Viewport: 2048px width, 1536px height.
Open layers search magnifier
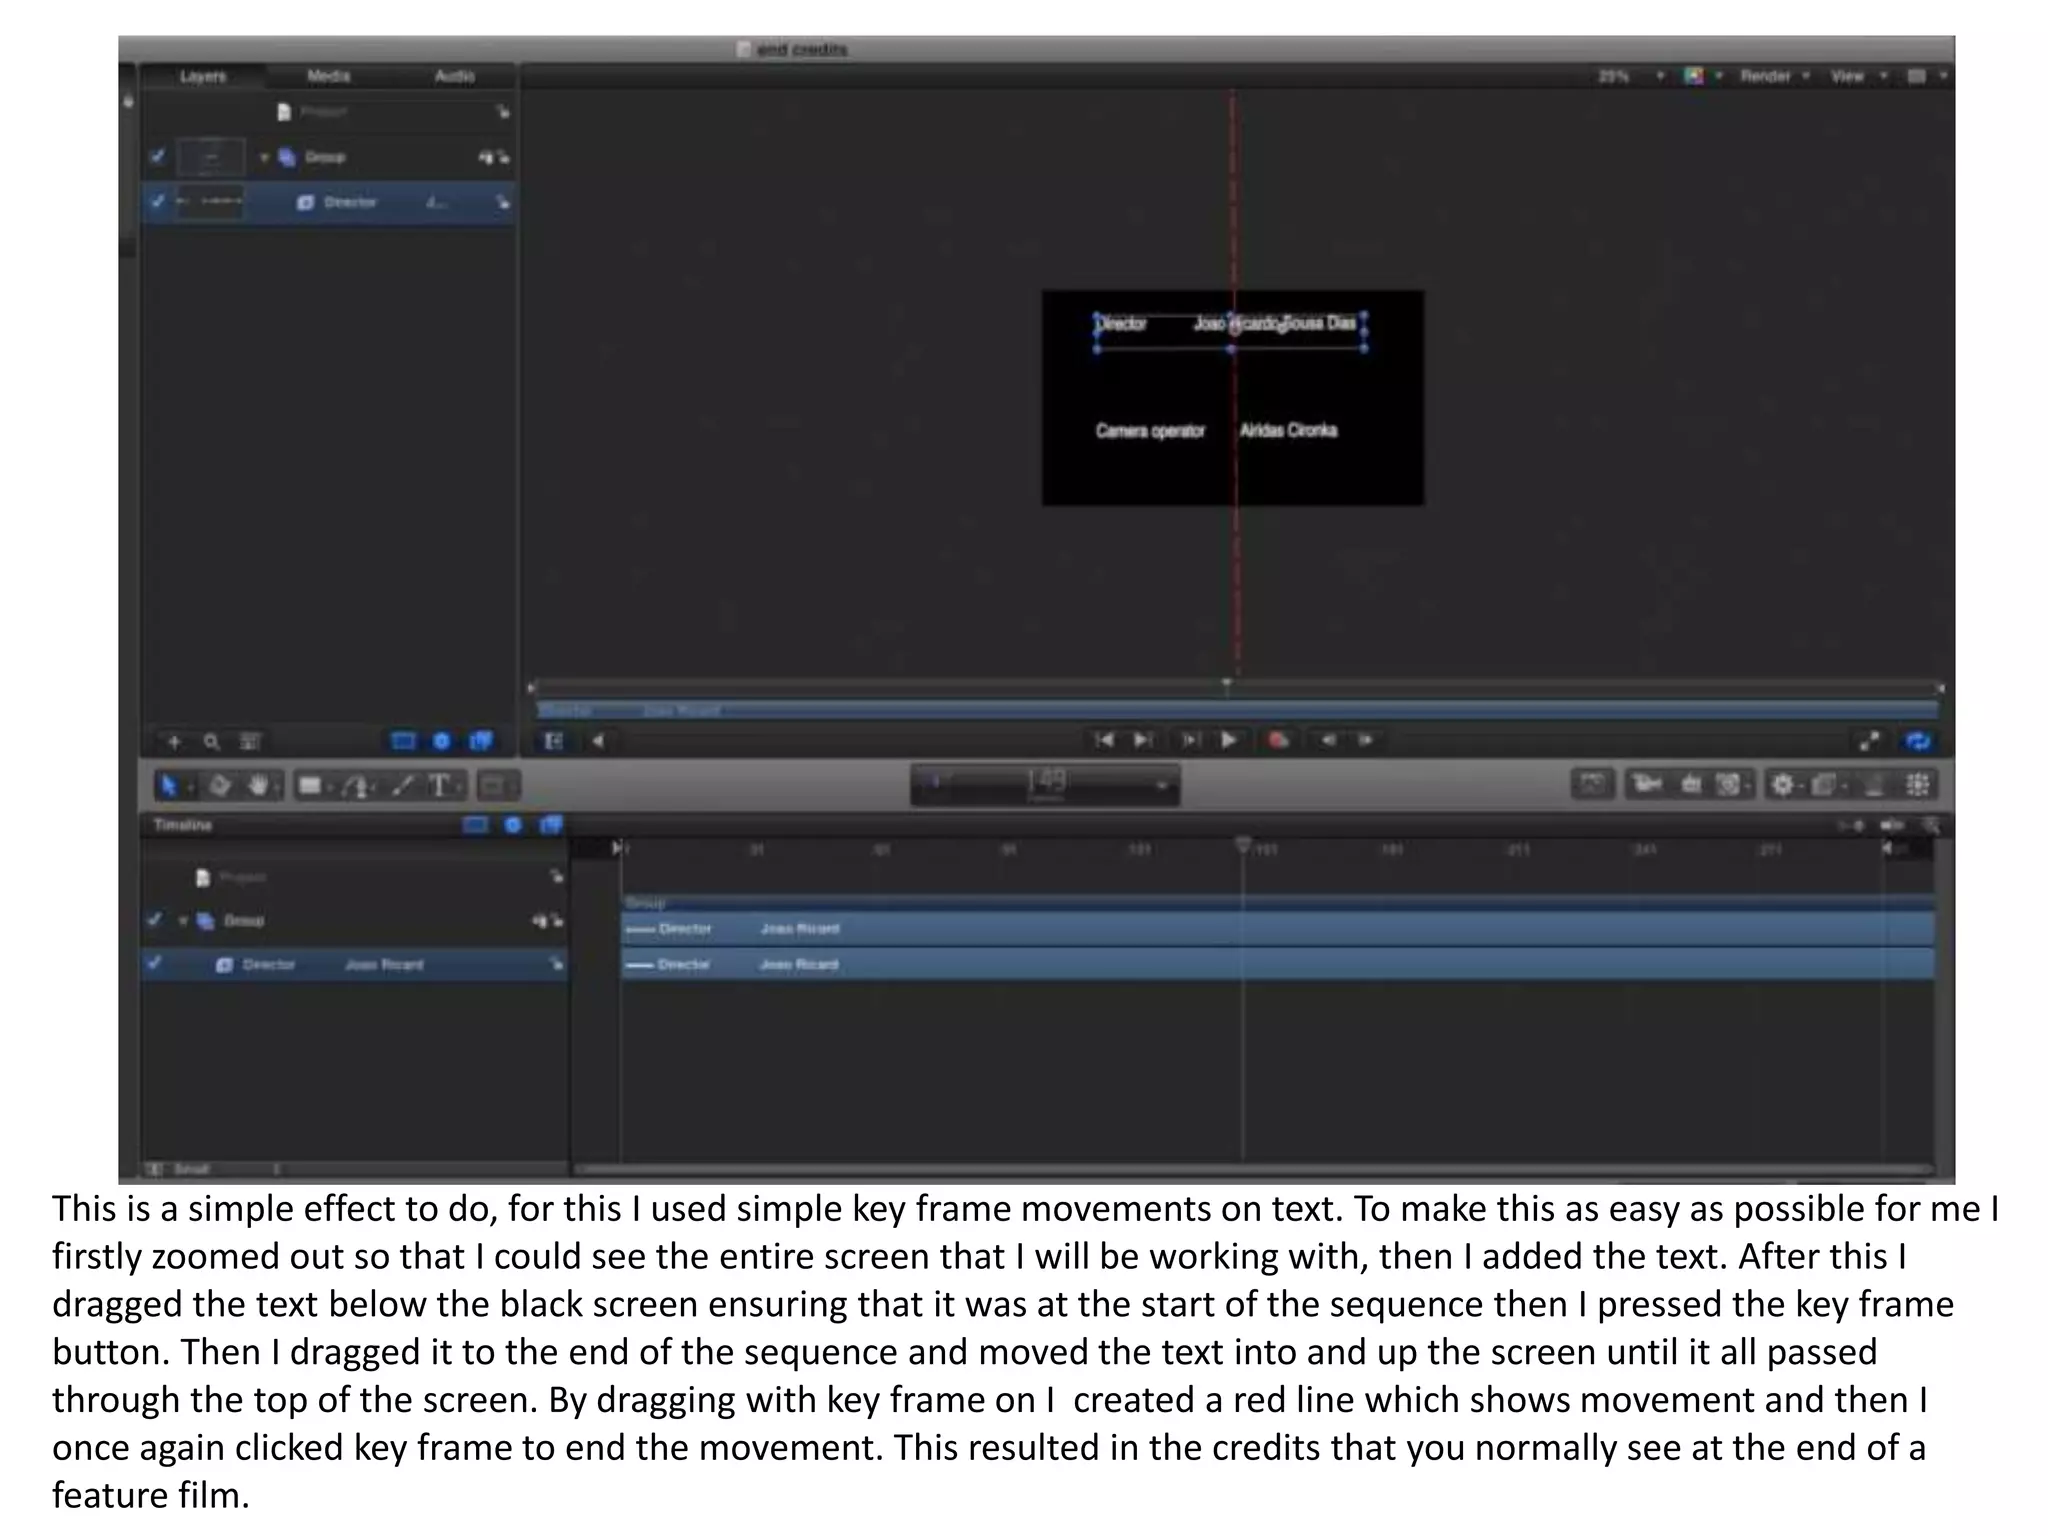pos(211,742)
